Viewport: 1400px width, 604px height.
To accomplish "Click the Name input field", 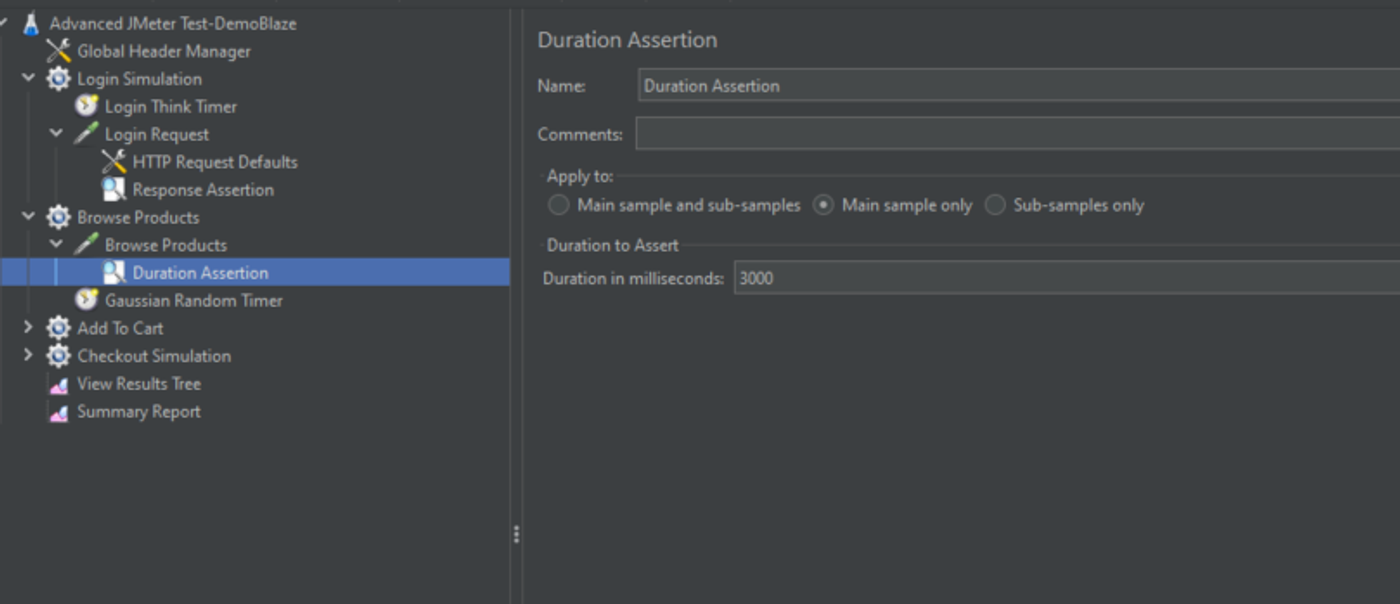I will [1019, 86].
